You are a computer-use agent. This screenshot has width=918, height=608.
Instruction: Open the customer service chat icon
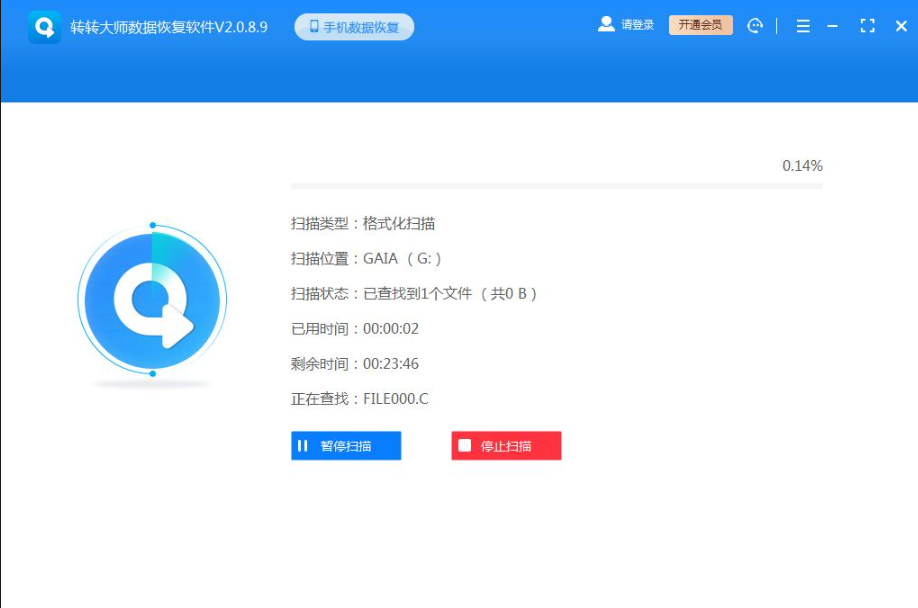[x=755, y=26]
